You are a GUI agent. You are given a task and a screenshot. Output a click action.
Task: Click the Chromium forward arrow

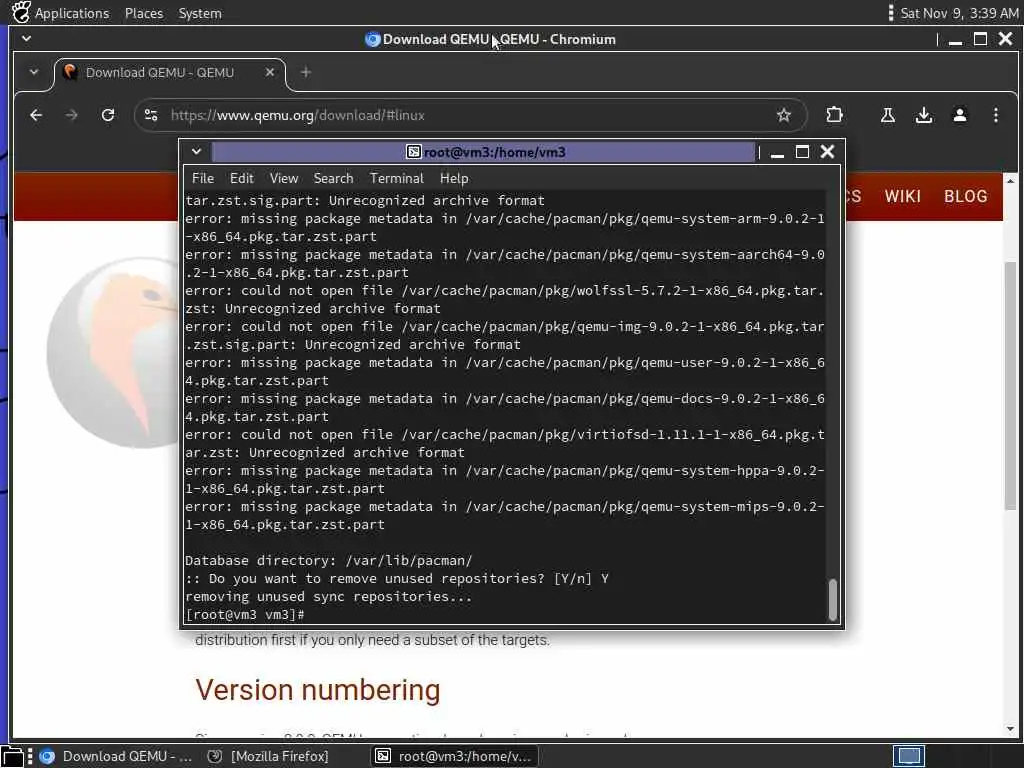pos(72,115)
